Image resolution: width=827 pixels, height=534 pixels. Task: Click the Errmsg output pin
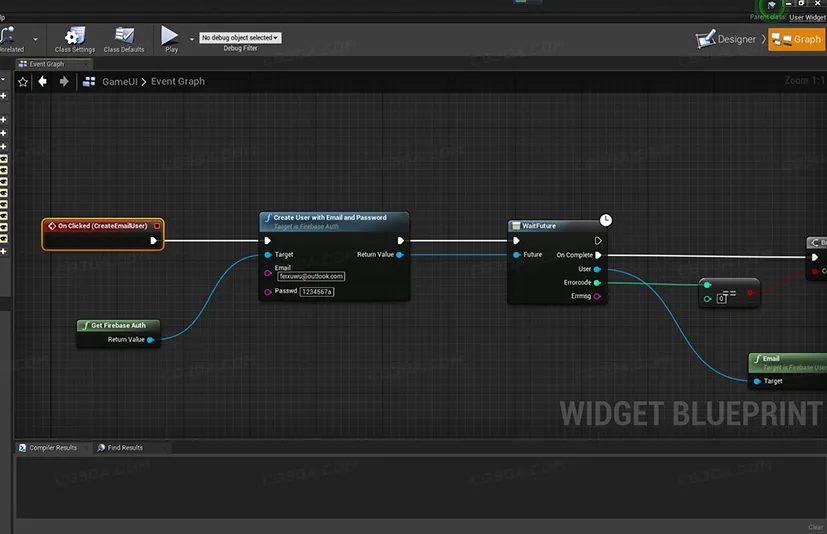point(597,297)
